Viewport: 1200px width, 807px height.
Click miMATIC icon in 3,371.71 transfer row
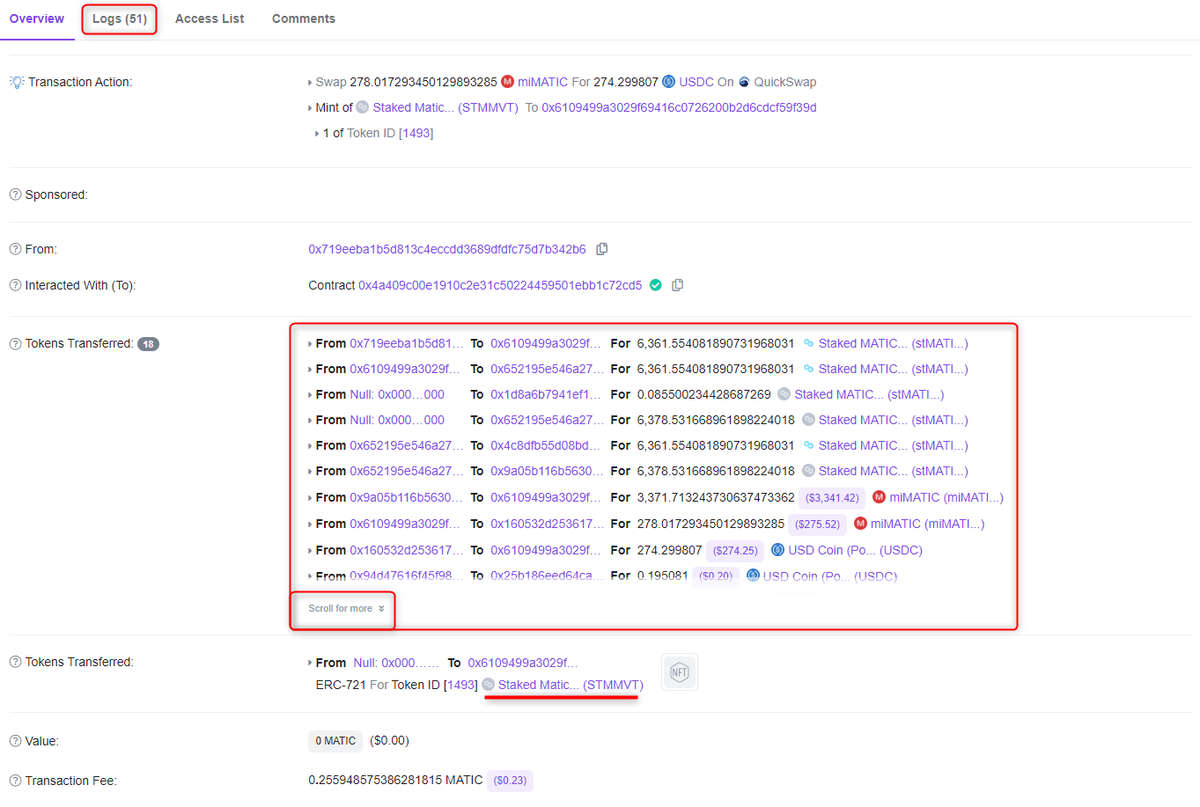tap(879, 497)
